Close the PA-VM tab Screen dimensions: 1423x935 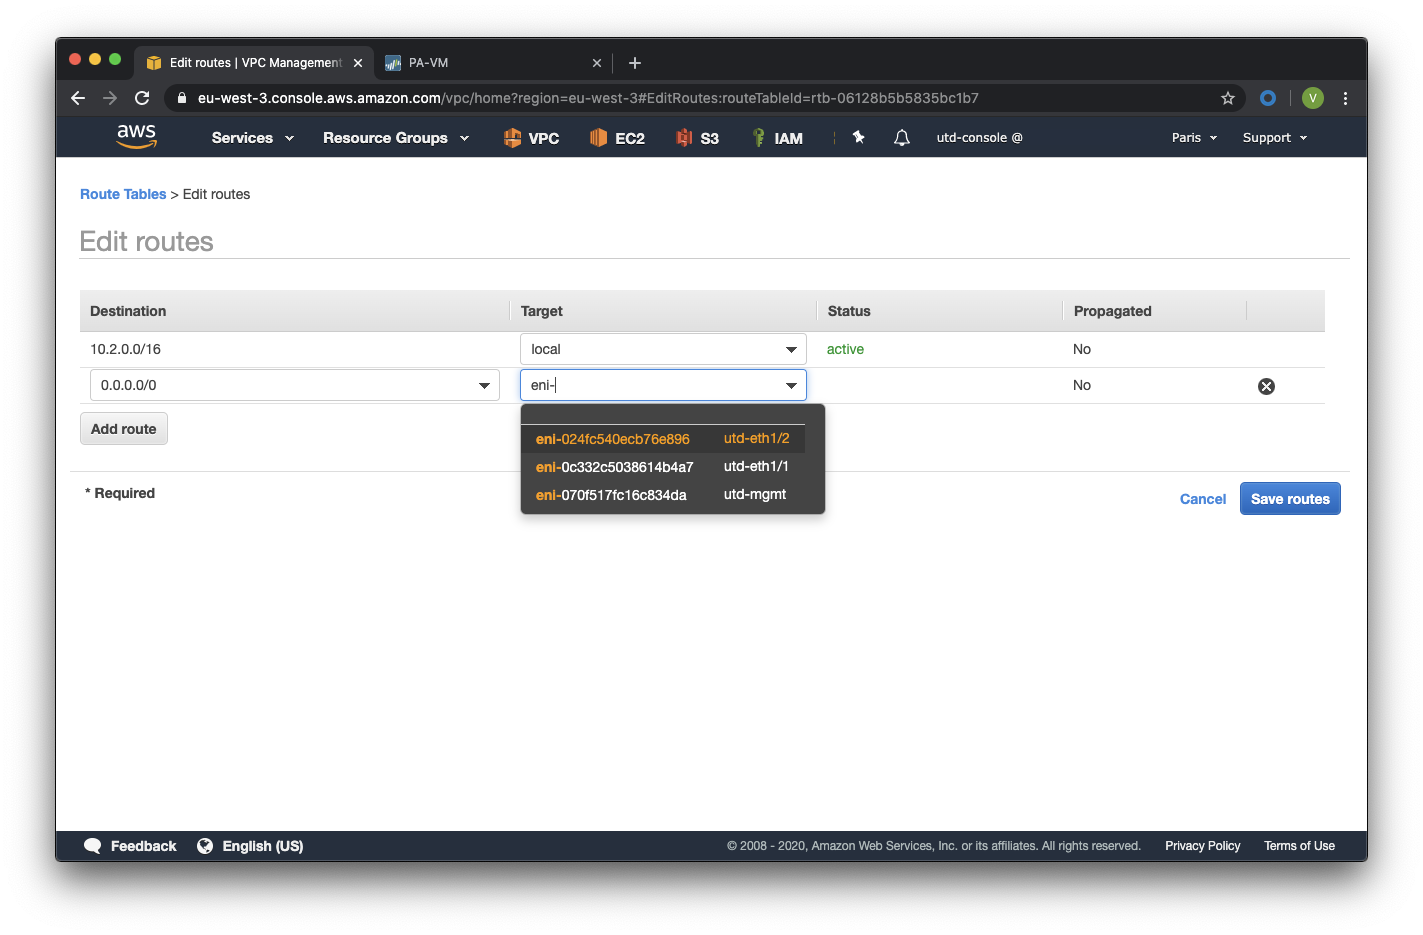pyautogui.click(x=597, y=63)
